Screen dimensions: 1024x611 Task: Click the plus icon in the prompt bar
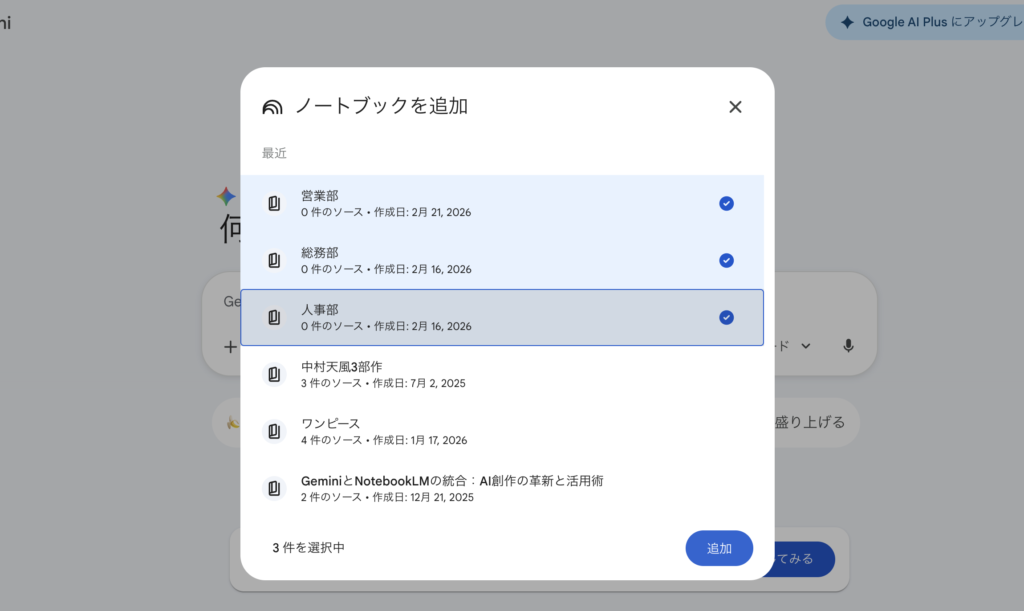(230, 347)
